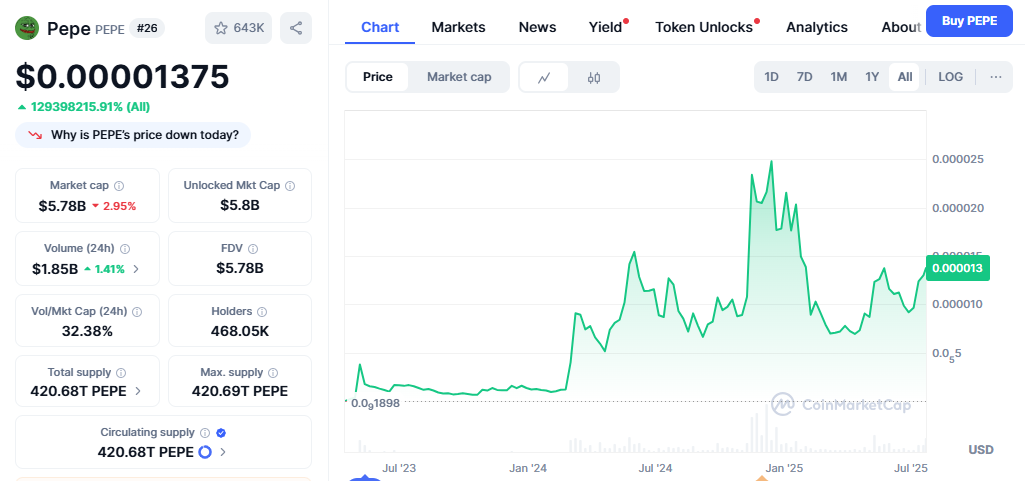Switch chart to Price view

(x=378, y=77)
